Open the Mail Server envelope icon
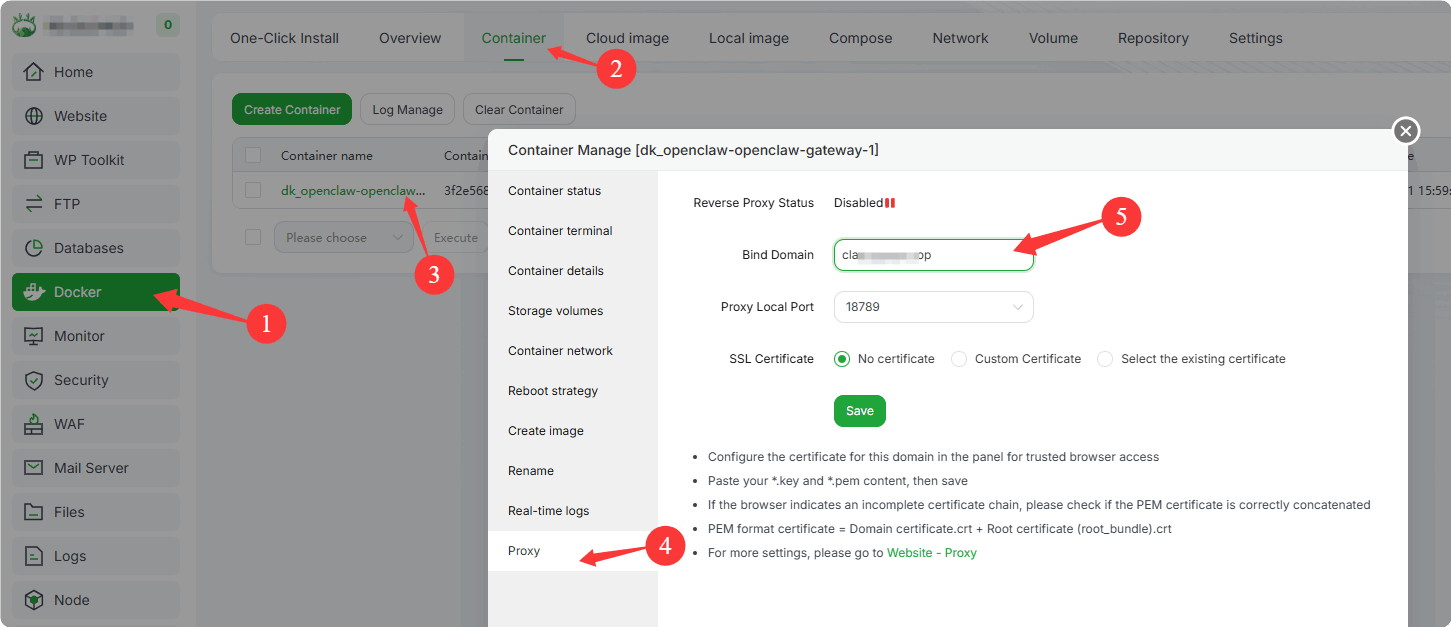Screen dimensions: 1451x627 (34, 468)
